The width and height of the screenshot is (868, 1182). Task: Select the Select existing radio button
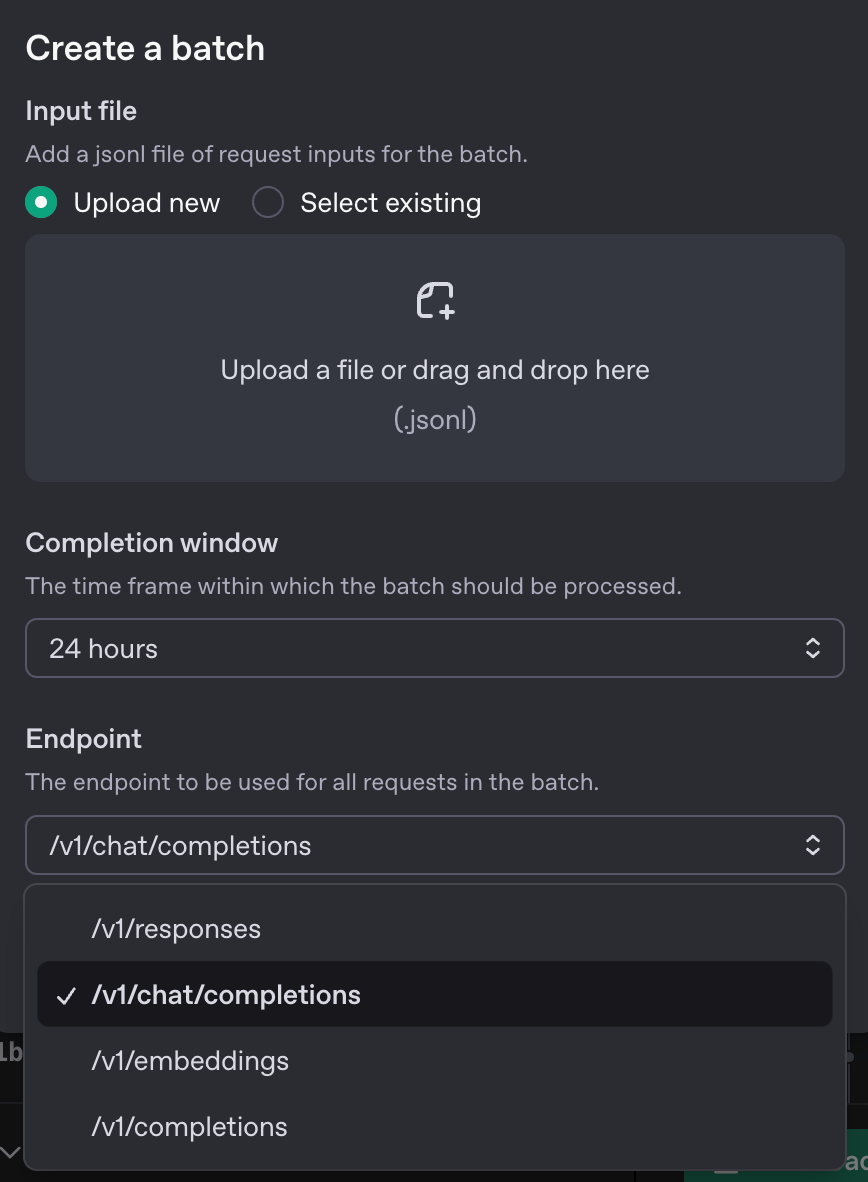[x=267, y=202]
